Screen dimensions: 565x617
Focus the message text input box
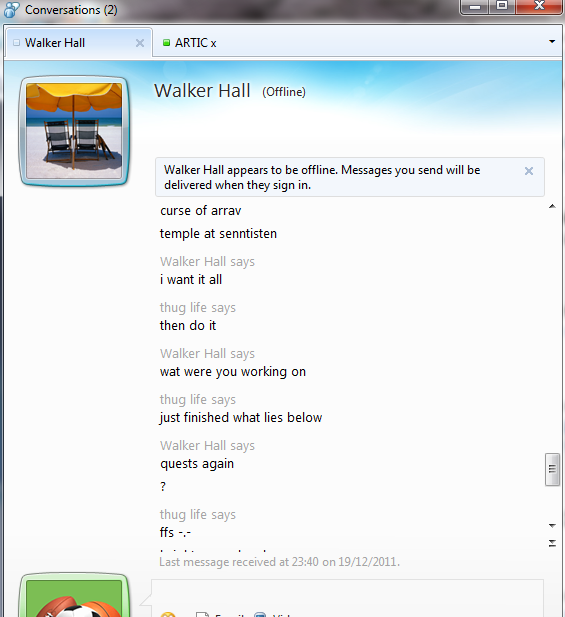pyautogui.click(x=347, y=594)
